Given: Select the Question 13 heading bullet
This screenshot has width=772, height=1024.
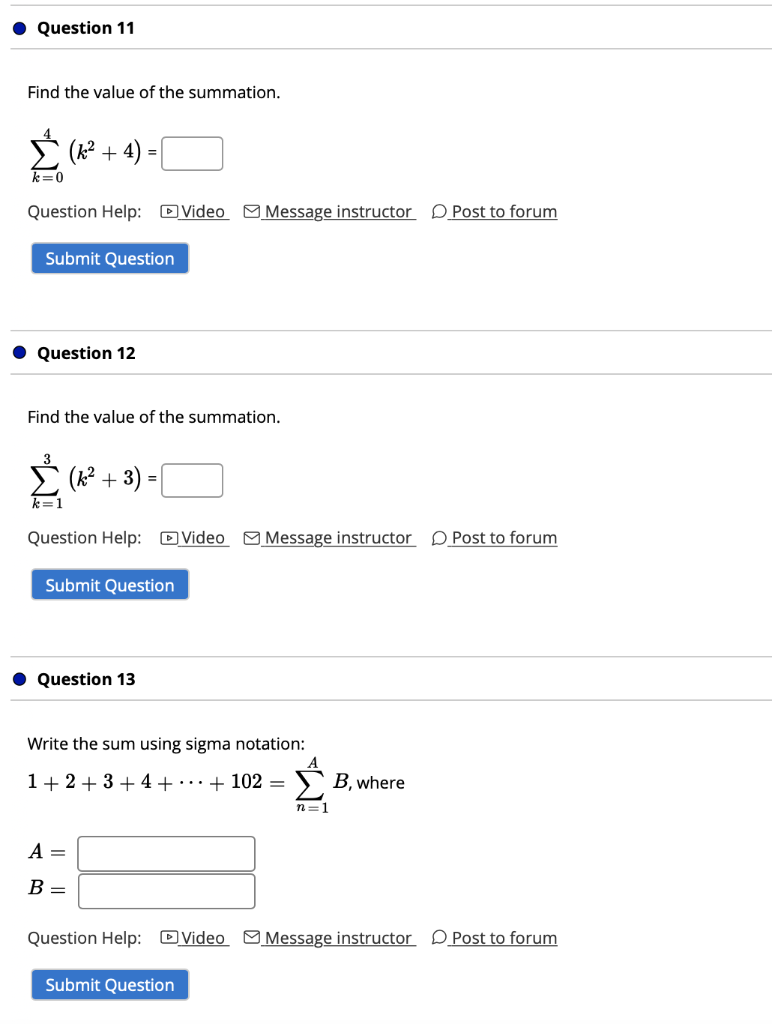Looking at the screenshot, I should click(x=20, y=679).
